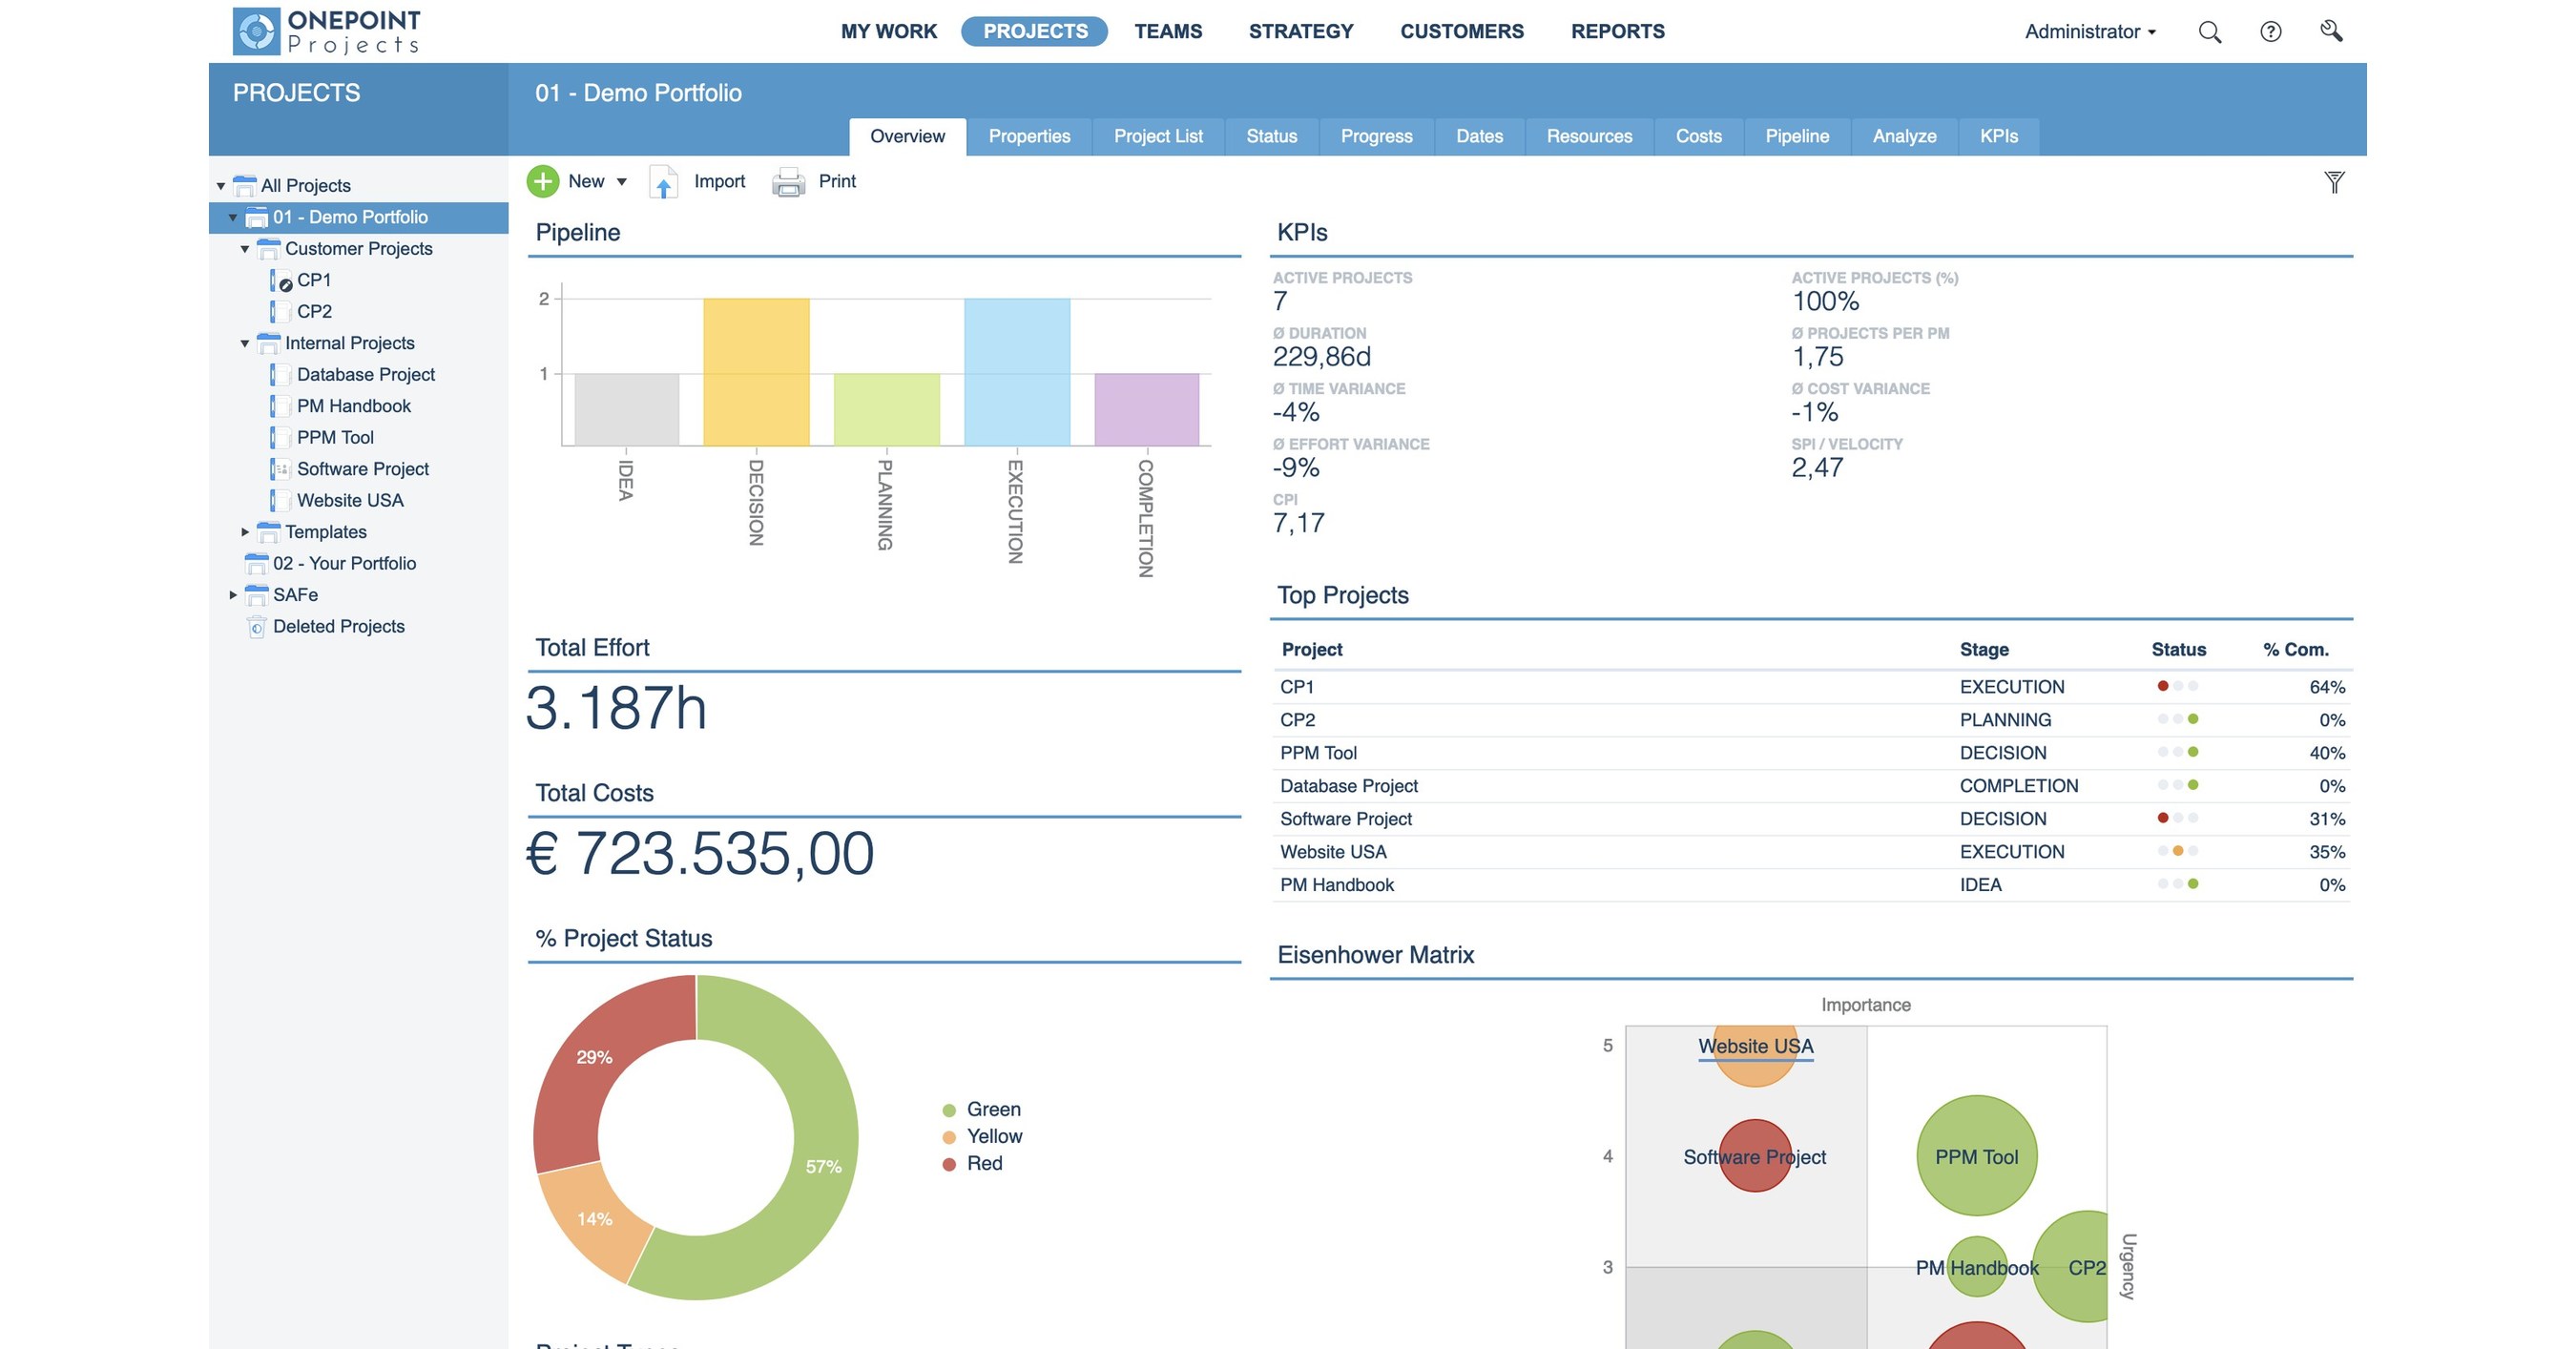
Task: Click Website USA yellow status indicator
Action: tap(2178, 851)
